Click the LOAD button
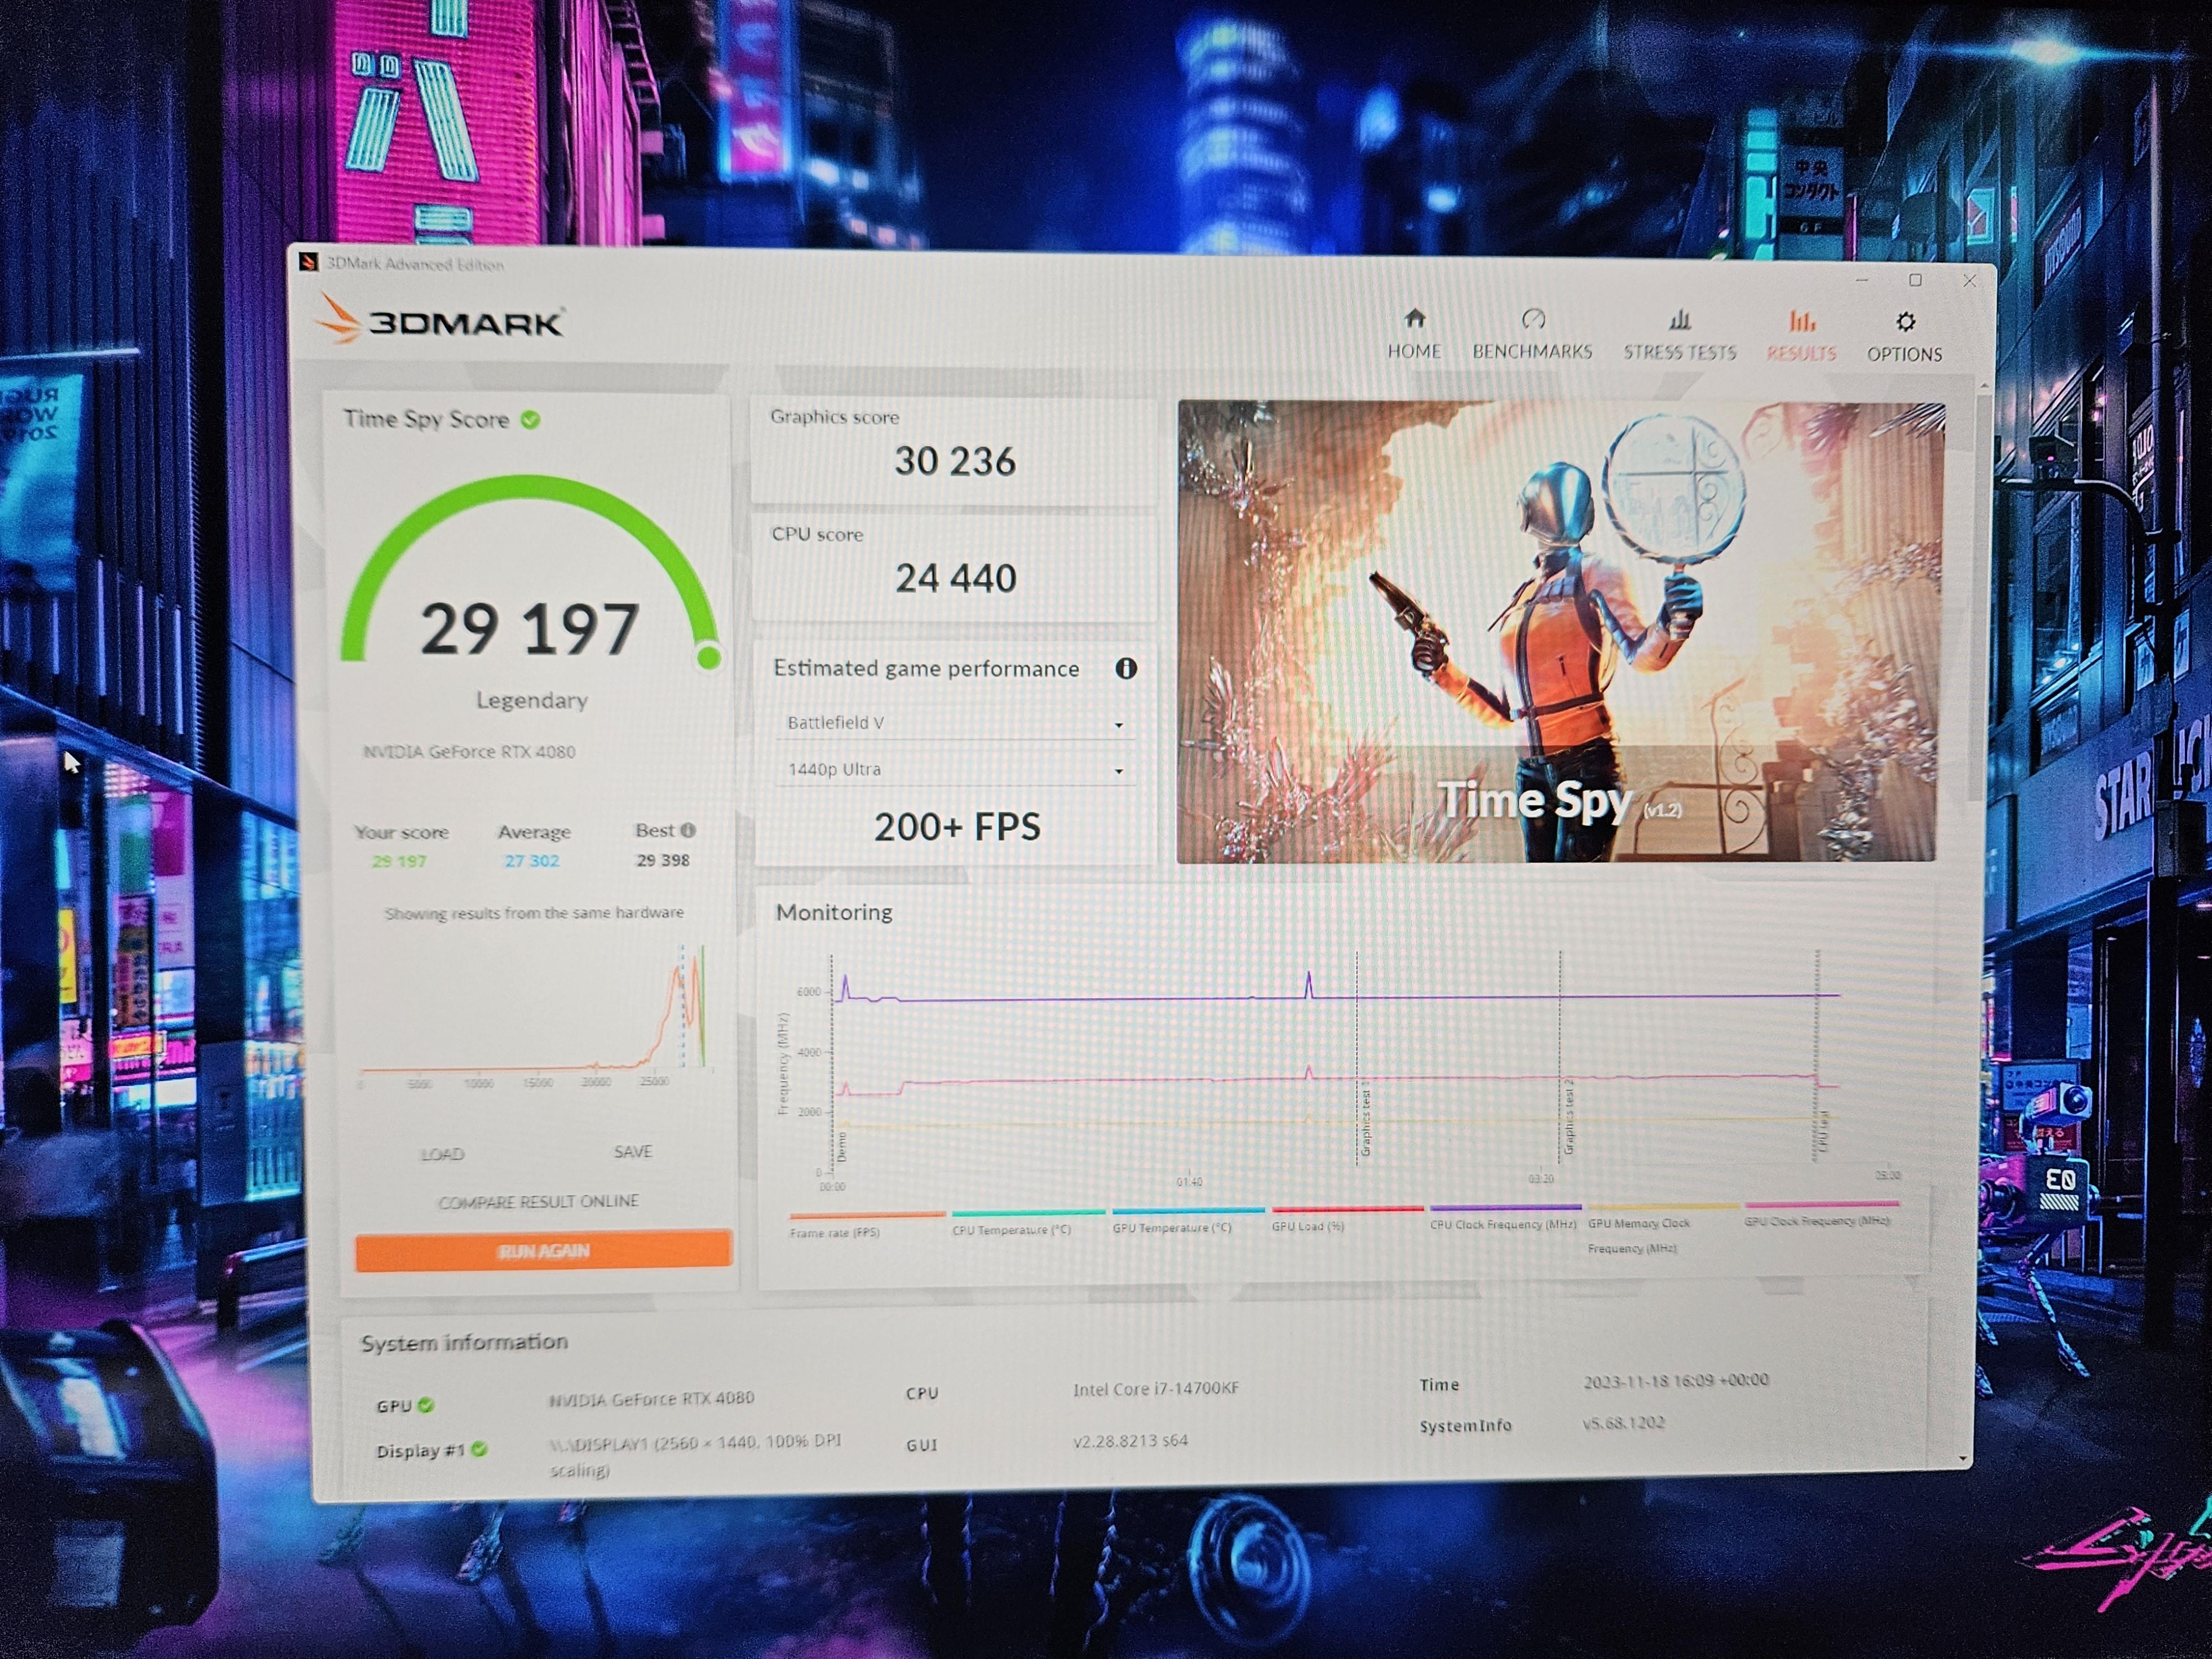This screenshot has width=2212, height=1659. [x=442, y=1154]
